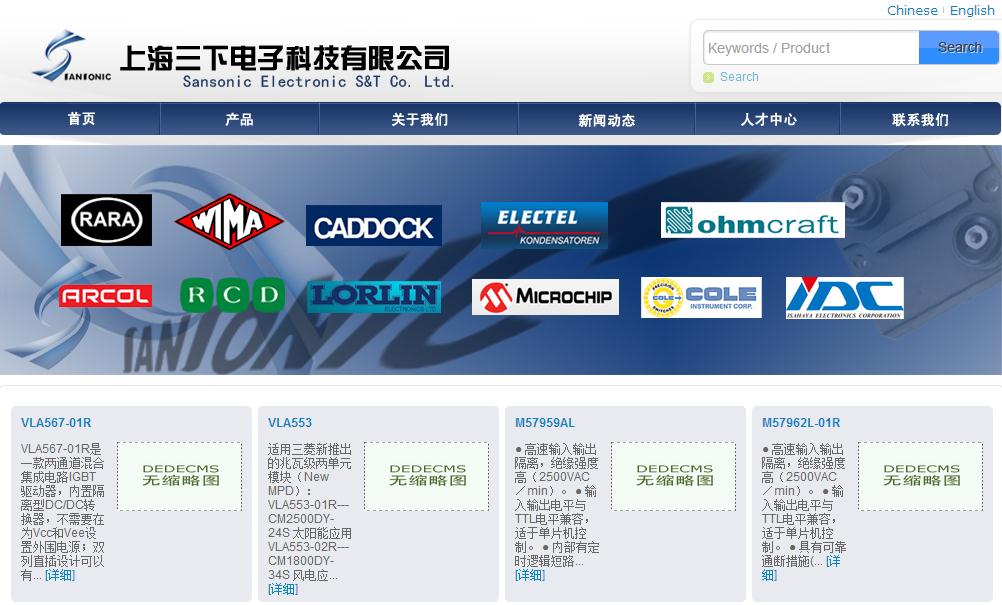Image resolution: width=1002 pixels, height=605 pixels.
Task: Click the Search button
Action: (x=958, y=47)
